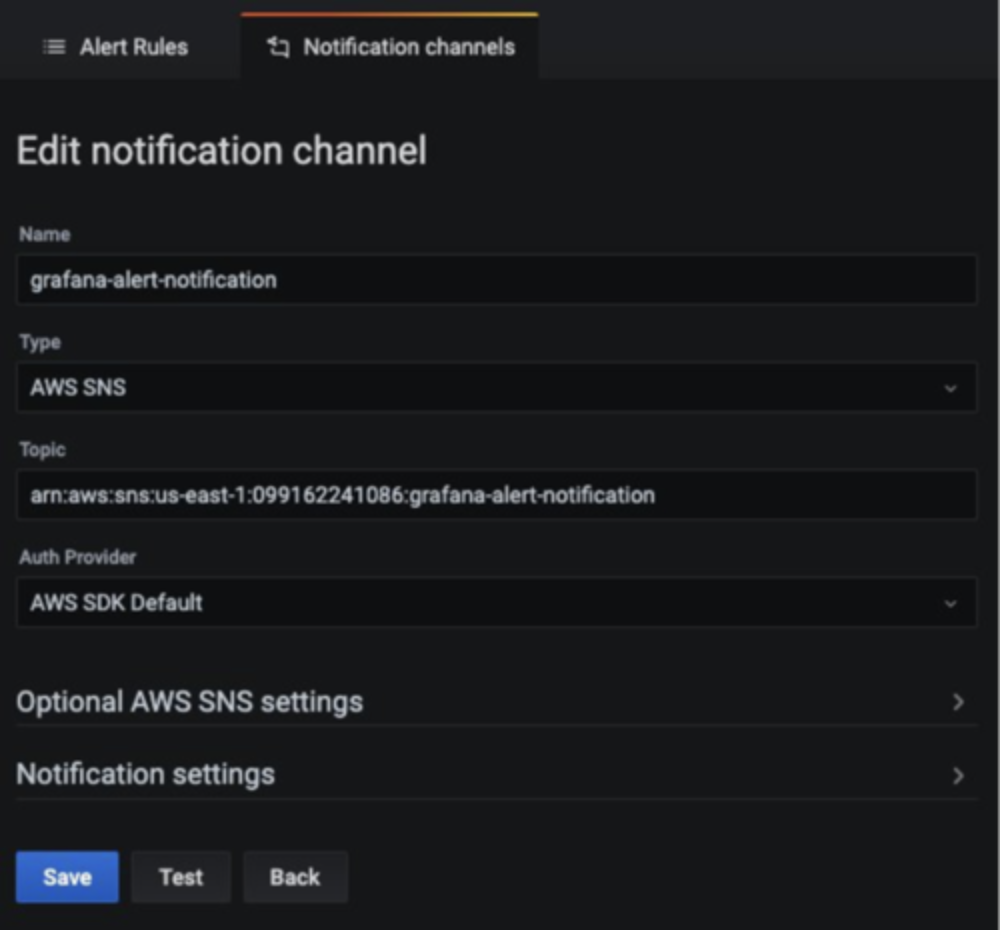Click the Name field label
Screen dimensions: 1004x932
pos(45,234)
